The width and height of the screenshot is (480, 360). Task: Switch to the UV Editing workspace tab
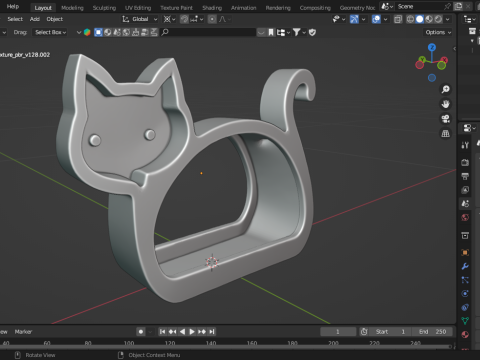point(138,8)
